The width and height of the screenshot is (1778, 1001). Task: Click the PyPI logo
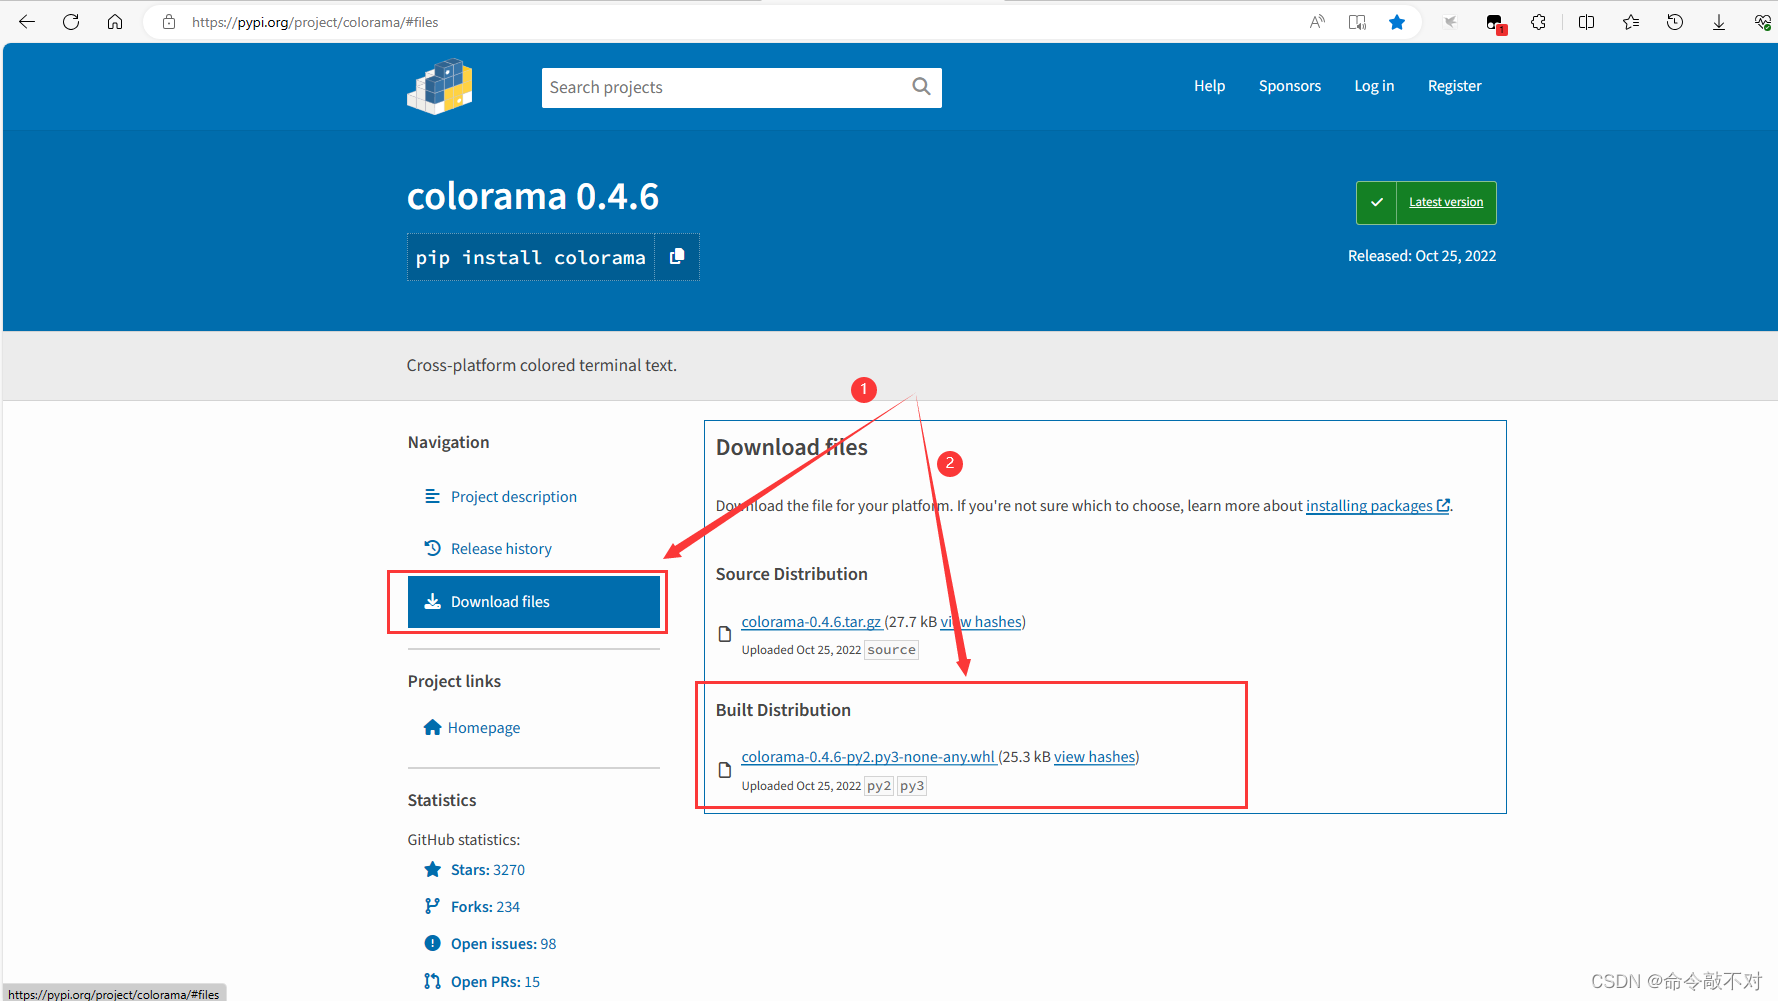click(440, 86)
